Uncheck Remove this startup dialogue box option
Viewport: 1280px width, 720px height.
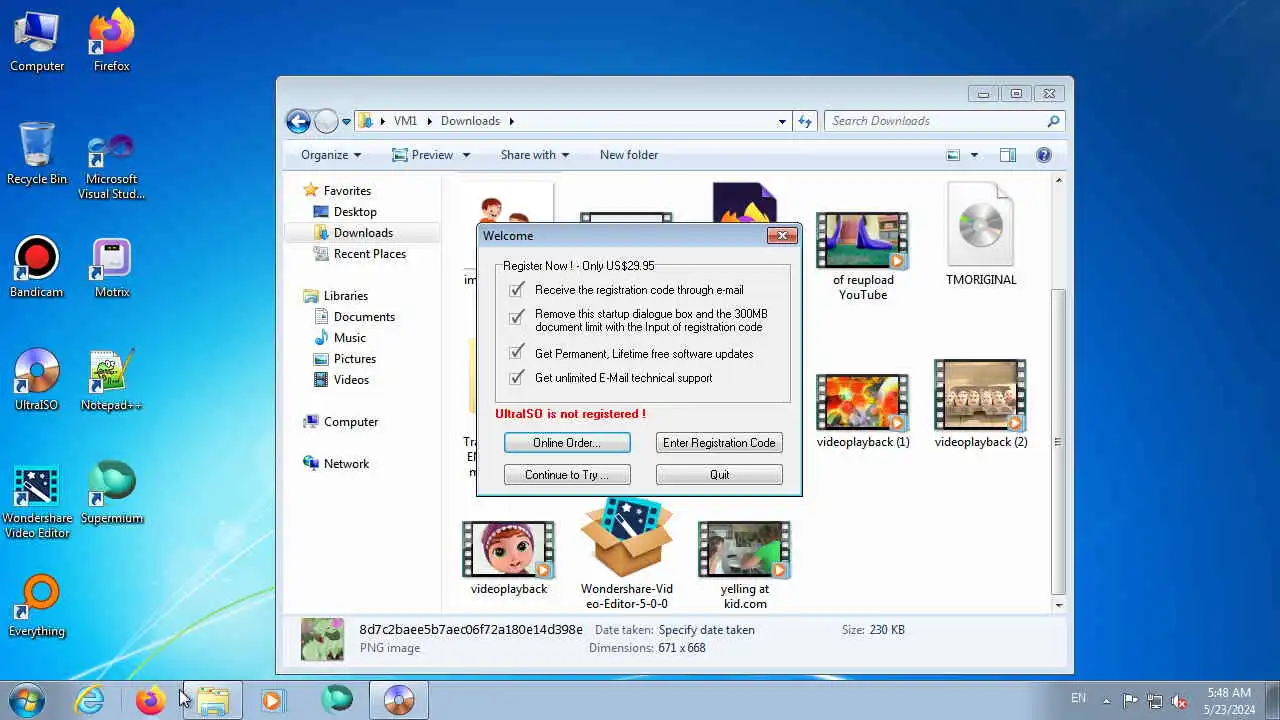tap(516, 318)
